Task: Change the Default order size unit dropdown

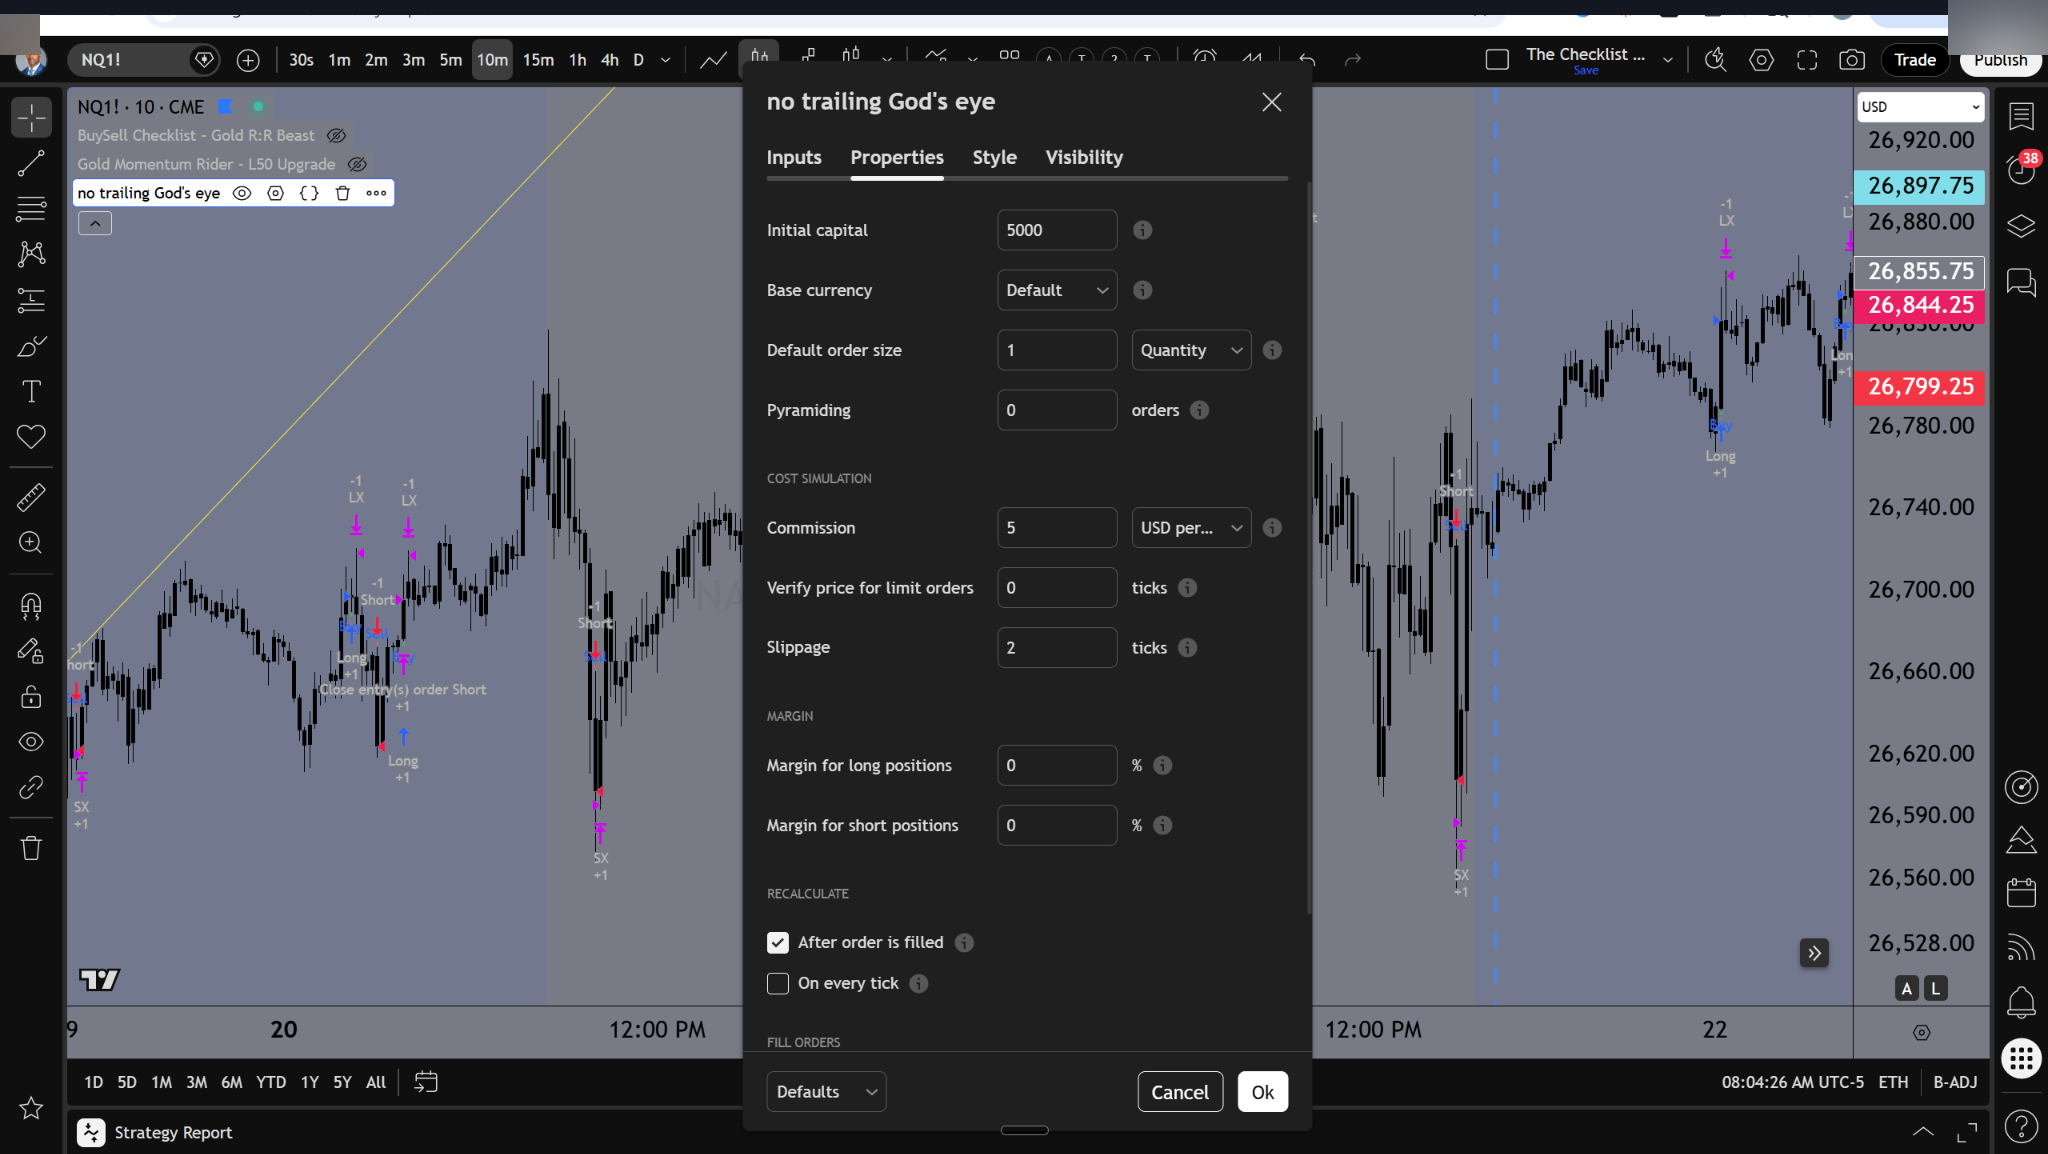Action: (1190, 350)
